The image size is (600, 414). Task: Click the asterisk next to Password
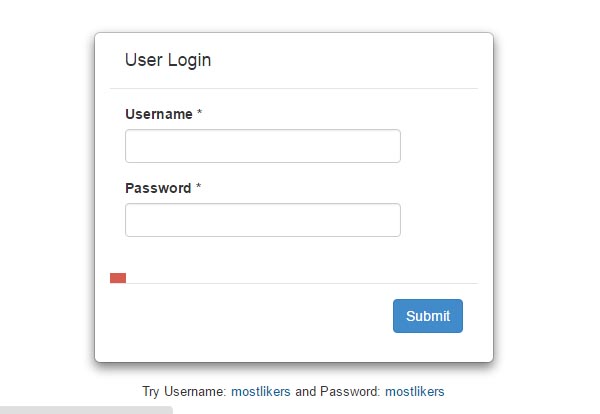click(199, 188)
